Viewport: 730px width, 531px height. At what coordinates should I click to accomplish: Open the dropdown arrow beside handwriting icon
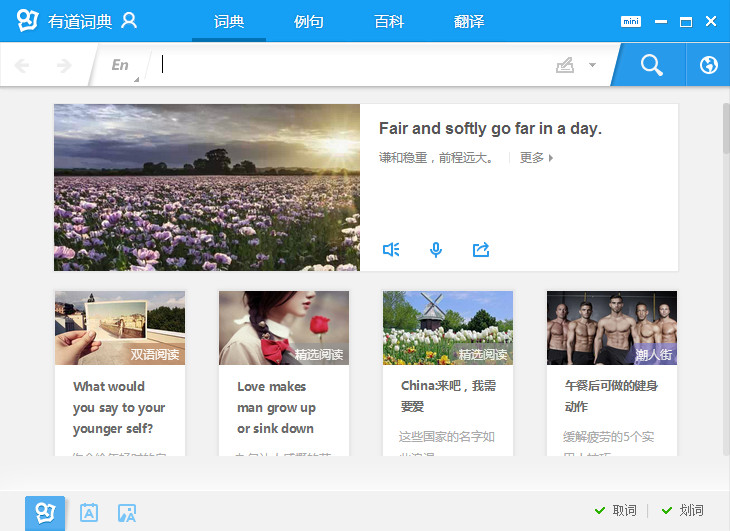point(592,66)
